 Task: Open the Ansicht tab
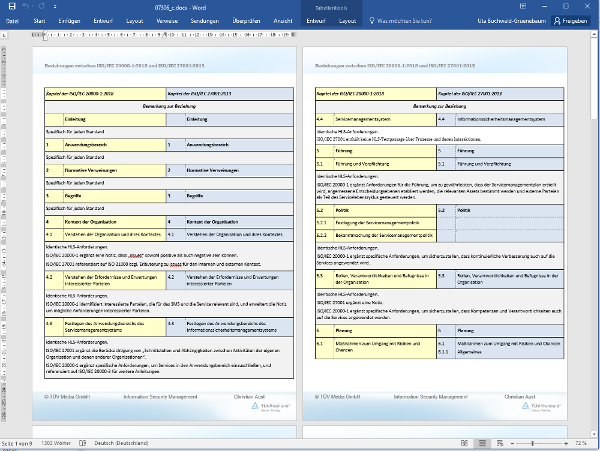[x=283, y=21]
